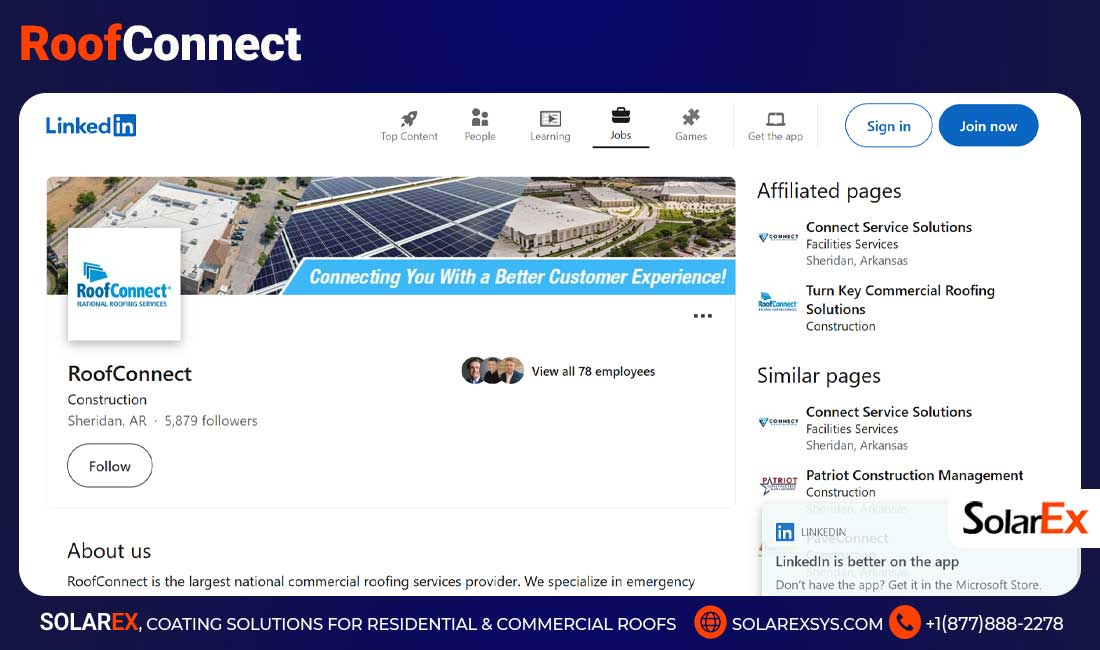Follow the RoofConnect page
Screen dimensions: 1100x650
(109, 466)
